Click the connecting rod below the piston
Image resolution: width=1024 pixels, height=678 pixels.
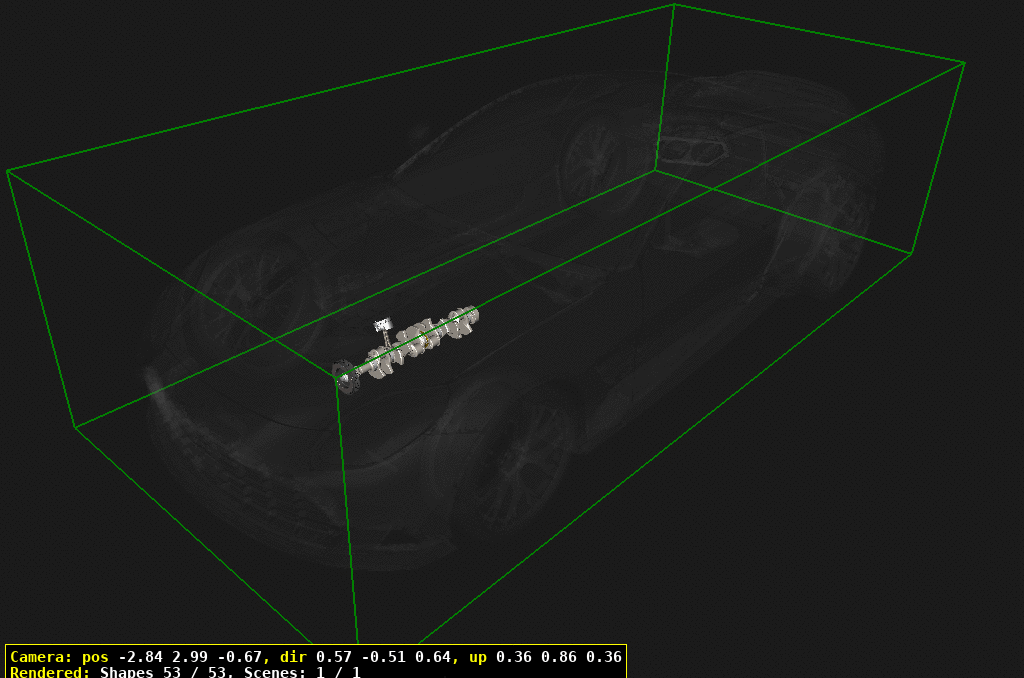[386, 340]
